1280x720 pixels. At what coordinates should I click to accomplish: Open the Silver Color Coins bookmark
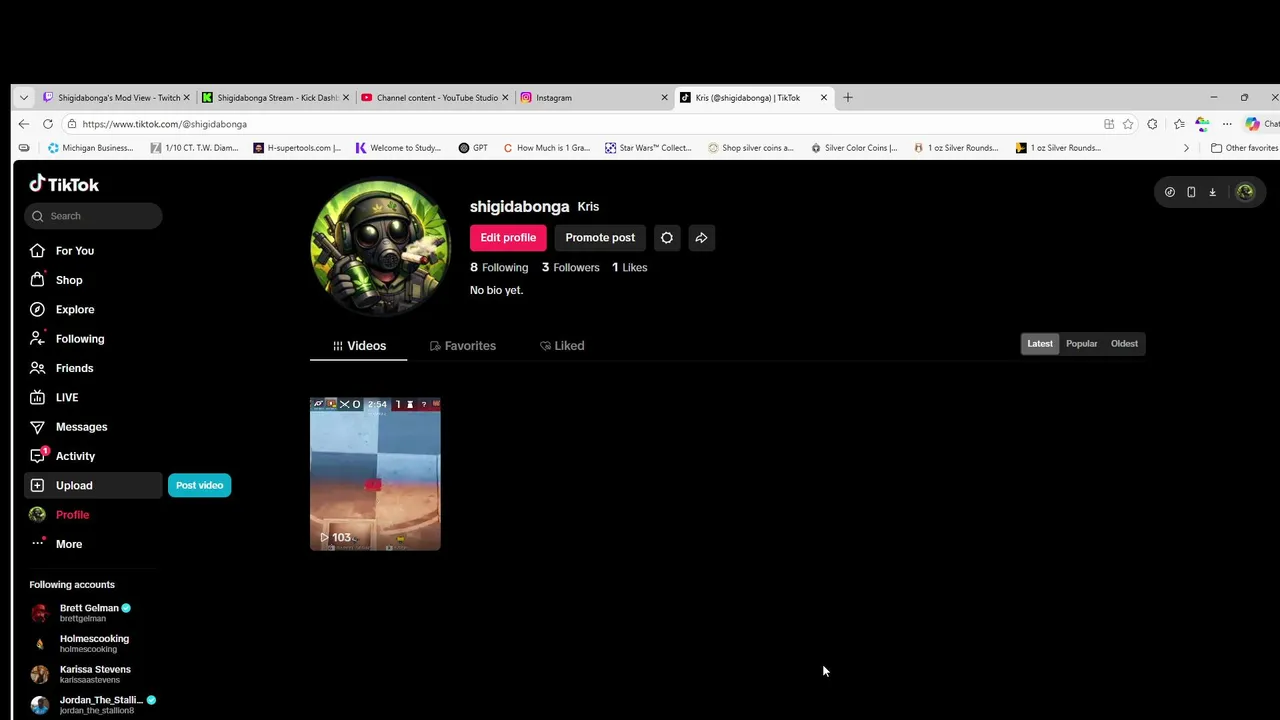(854, 148)
